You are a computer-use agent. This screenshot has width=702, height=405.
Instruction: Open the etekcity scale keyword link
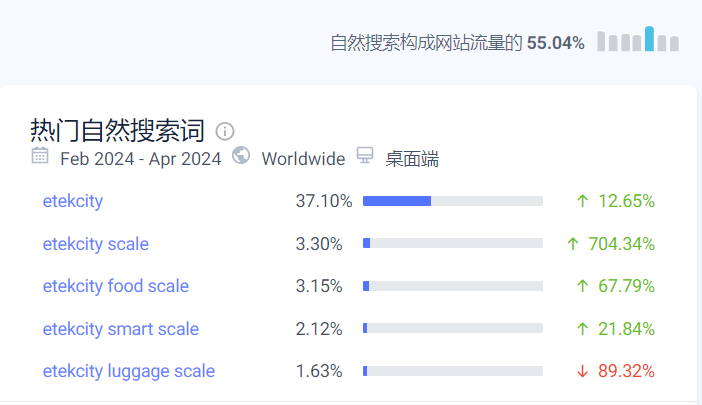pyautogui.click(x=96, y=244)
